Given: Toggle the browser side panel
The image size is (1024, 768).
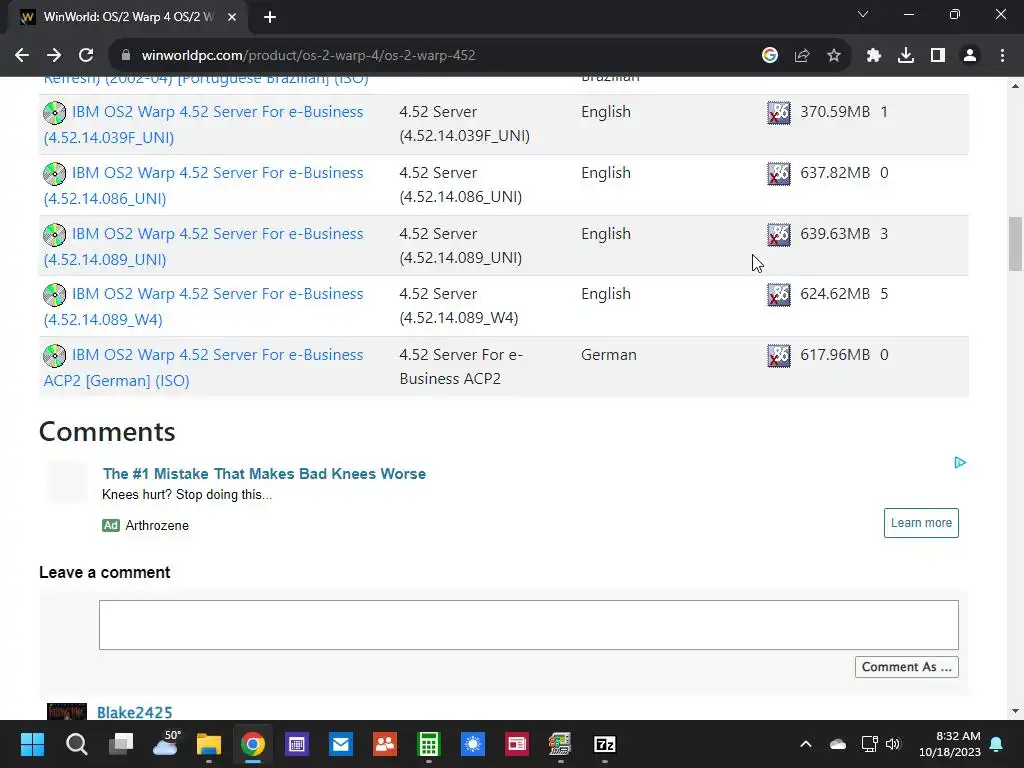Looking at the screenshot, I should [x=938, y=56].
